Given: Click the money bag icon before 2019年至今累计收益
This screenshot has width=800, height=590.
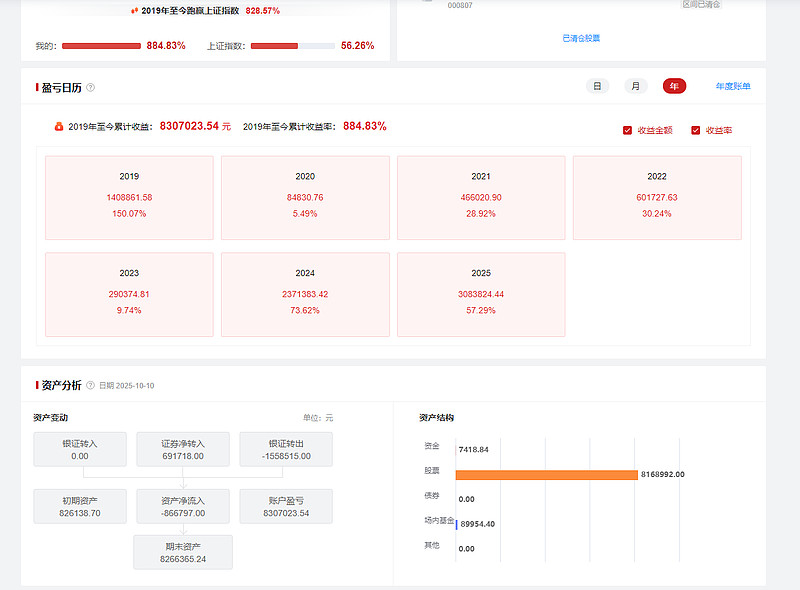Looking at the screenshot, I should [x=59, y=127].
